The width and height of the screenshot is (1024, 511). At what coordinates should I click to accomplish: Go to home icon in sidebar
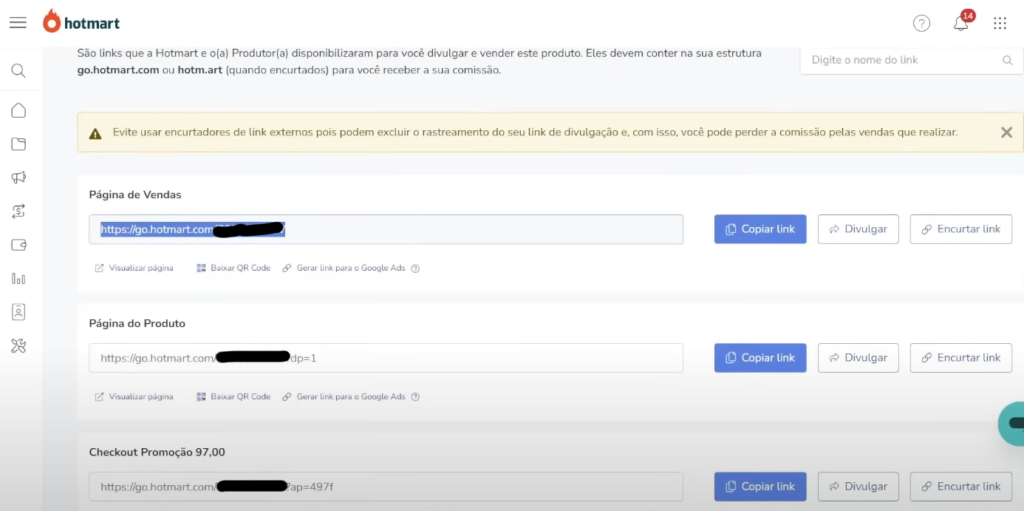point(18,110)
